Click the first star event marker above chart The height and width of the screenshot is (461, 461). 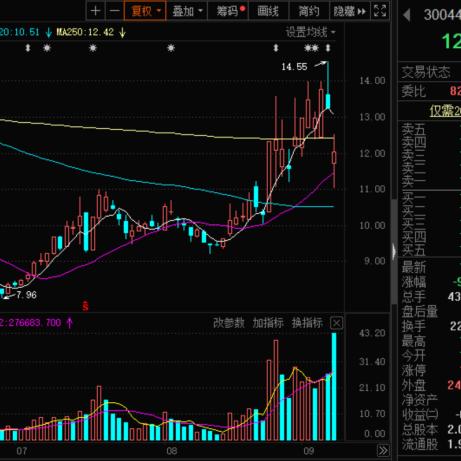47,48
